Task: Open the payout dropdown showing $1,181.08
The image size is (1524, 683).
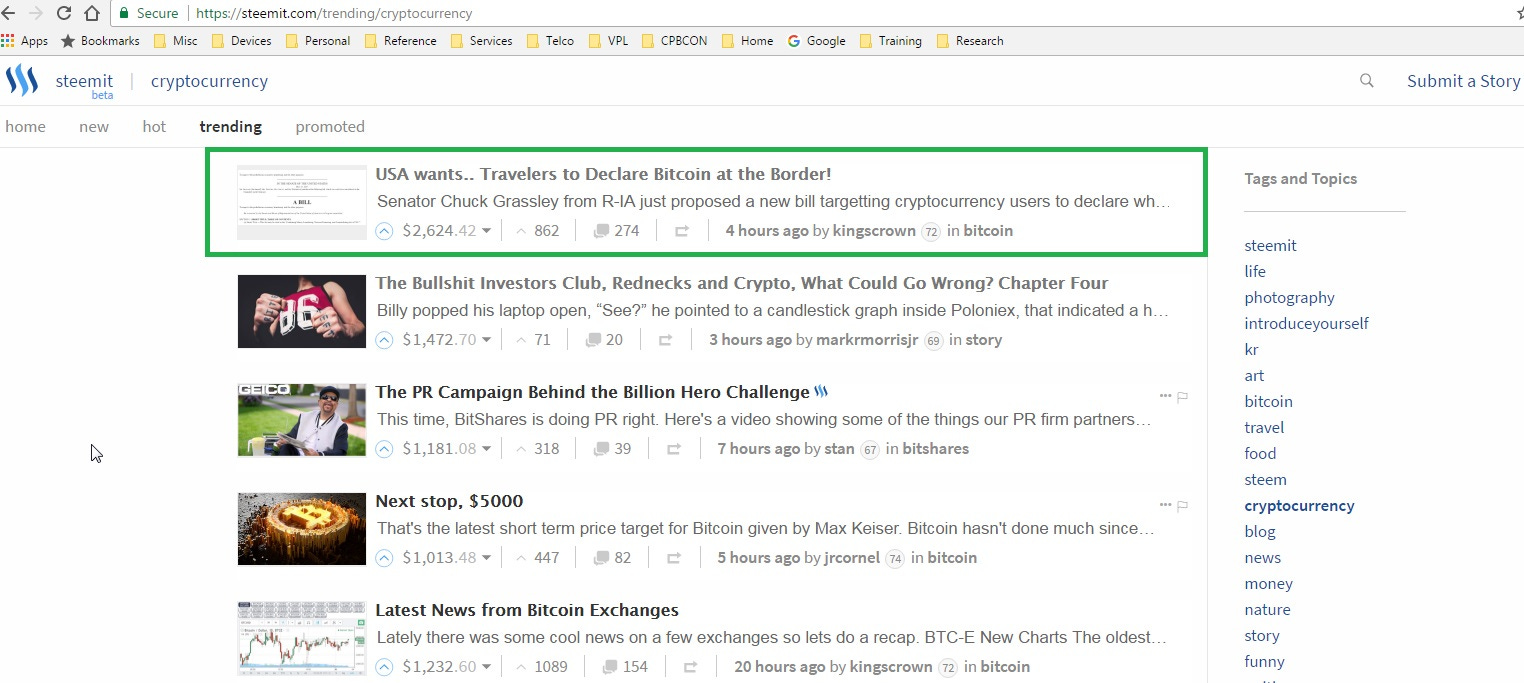Action: click(487, 448)
